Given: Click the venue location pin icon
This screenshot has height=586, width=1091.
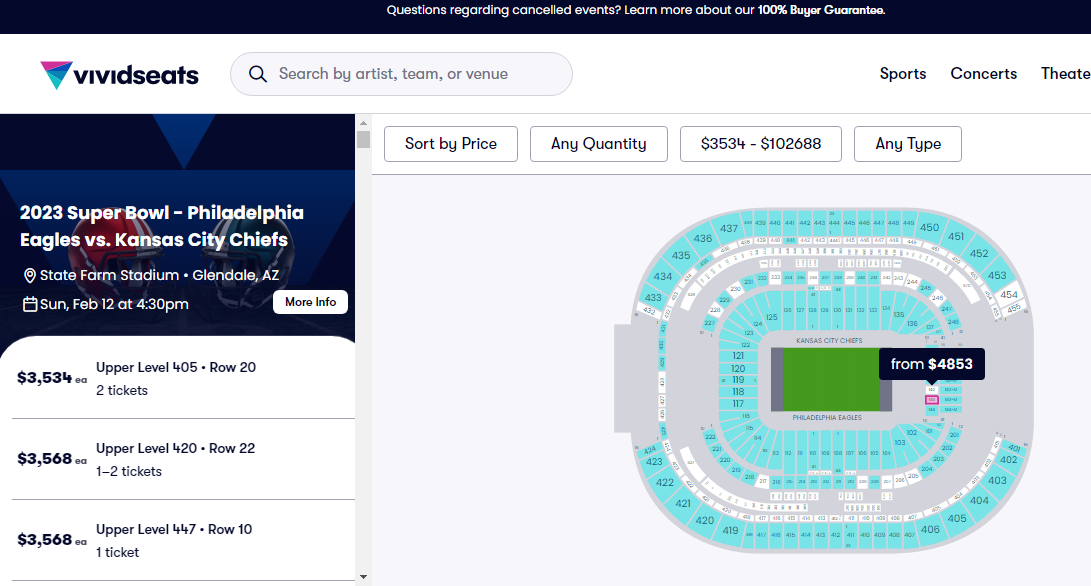Looking at the screenshot, I should coord(29,275).
